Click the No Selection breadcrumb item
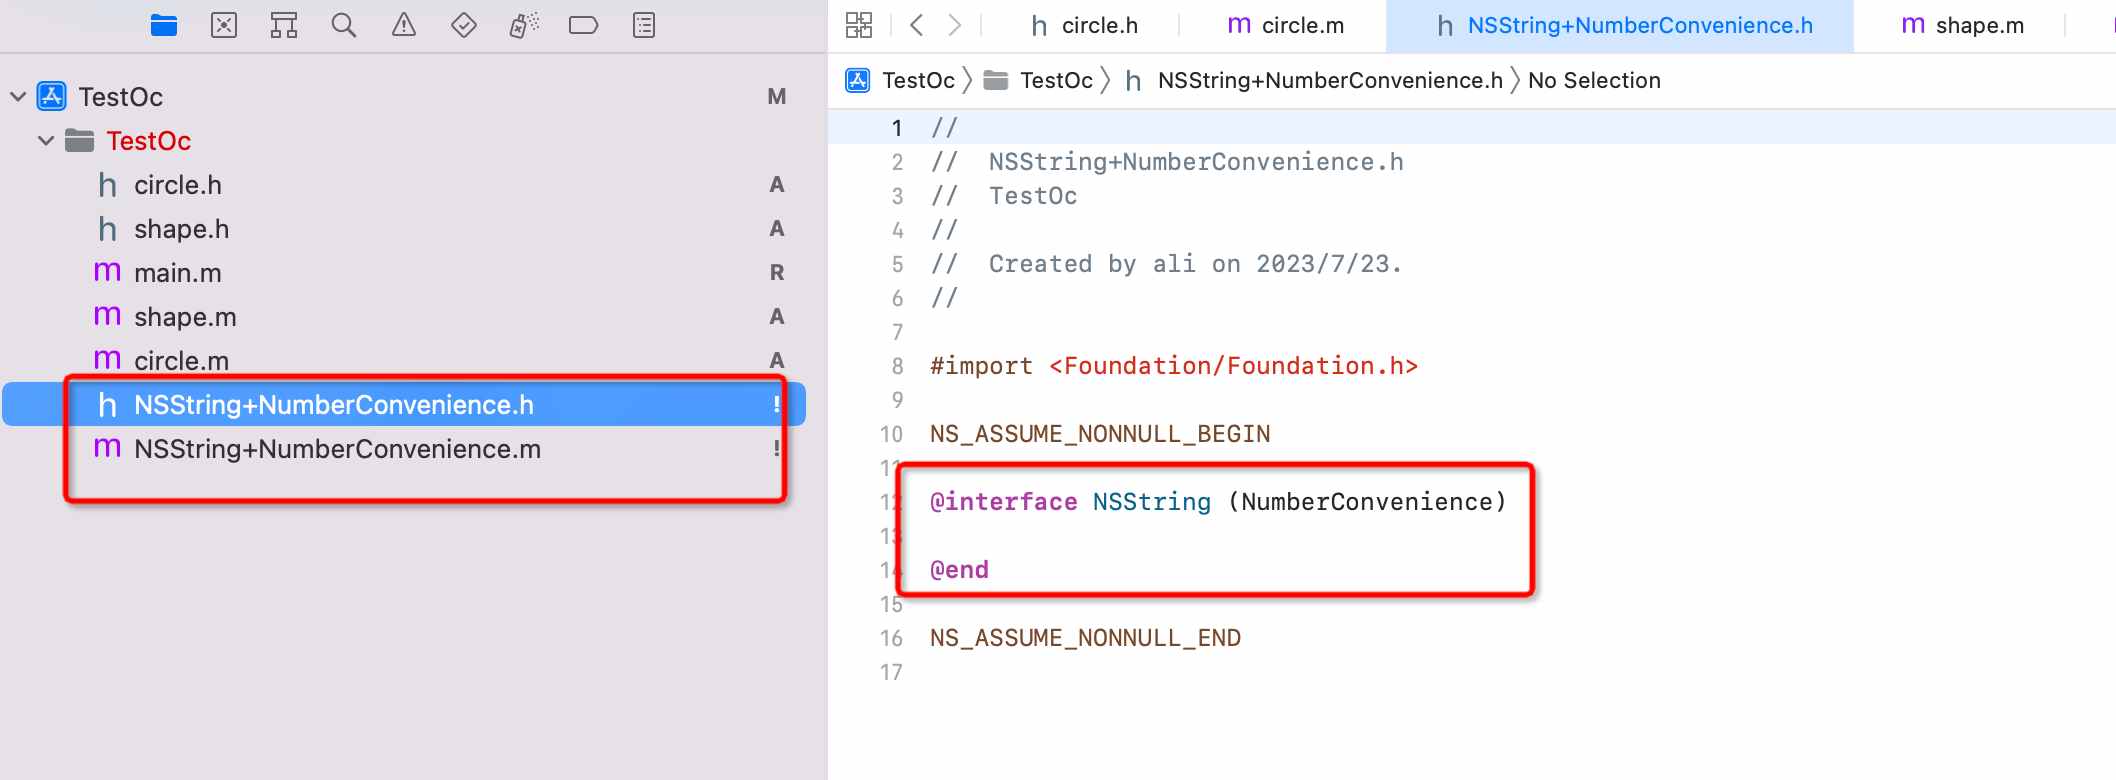Screen dimensions: 2116x780 1594,81
